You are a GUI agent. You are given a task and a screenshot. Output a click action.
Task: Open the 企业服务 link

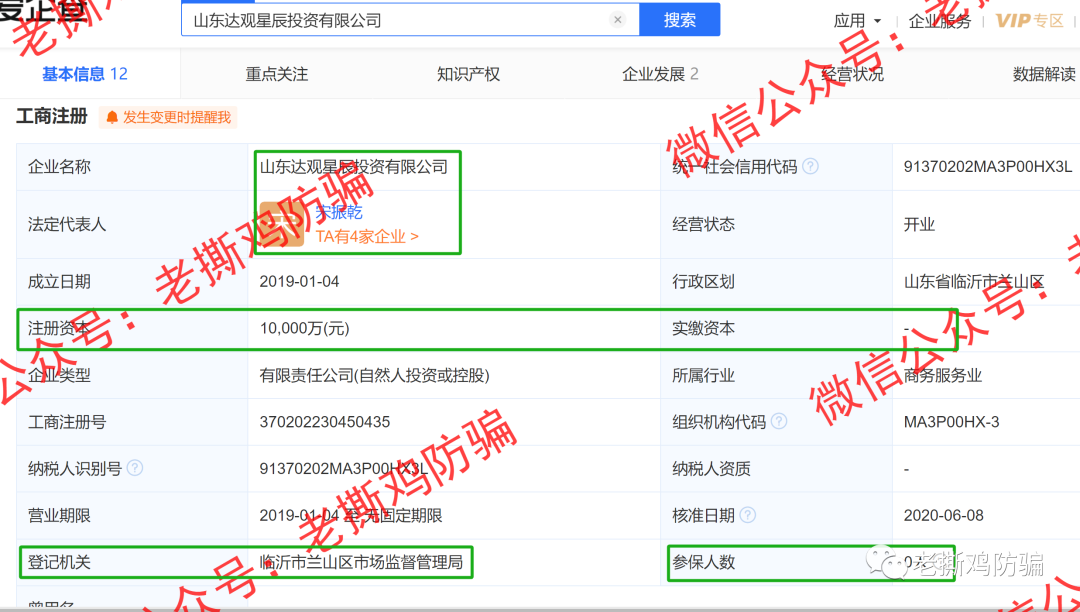point(939,21)
